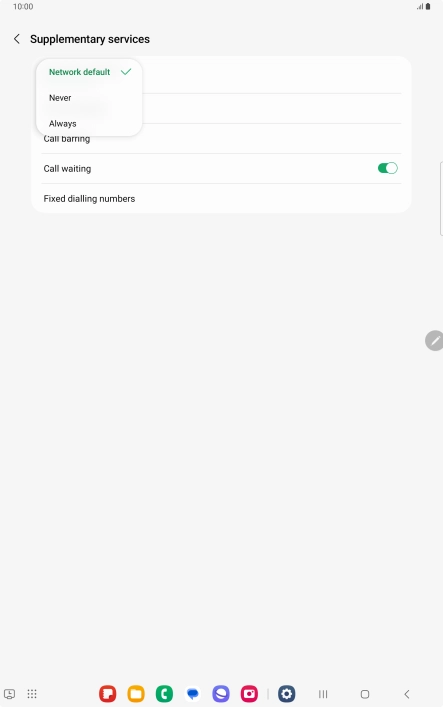The width and height of the screenshot is (443, 707).
Task: Turn off the Call waiting switch
Action: 388,168
